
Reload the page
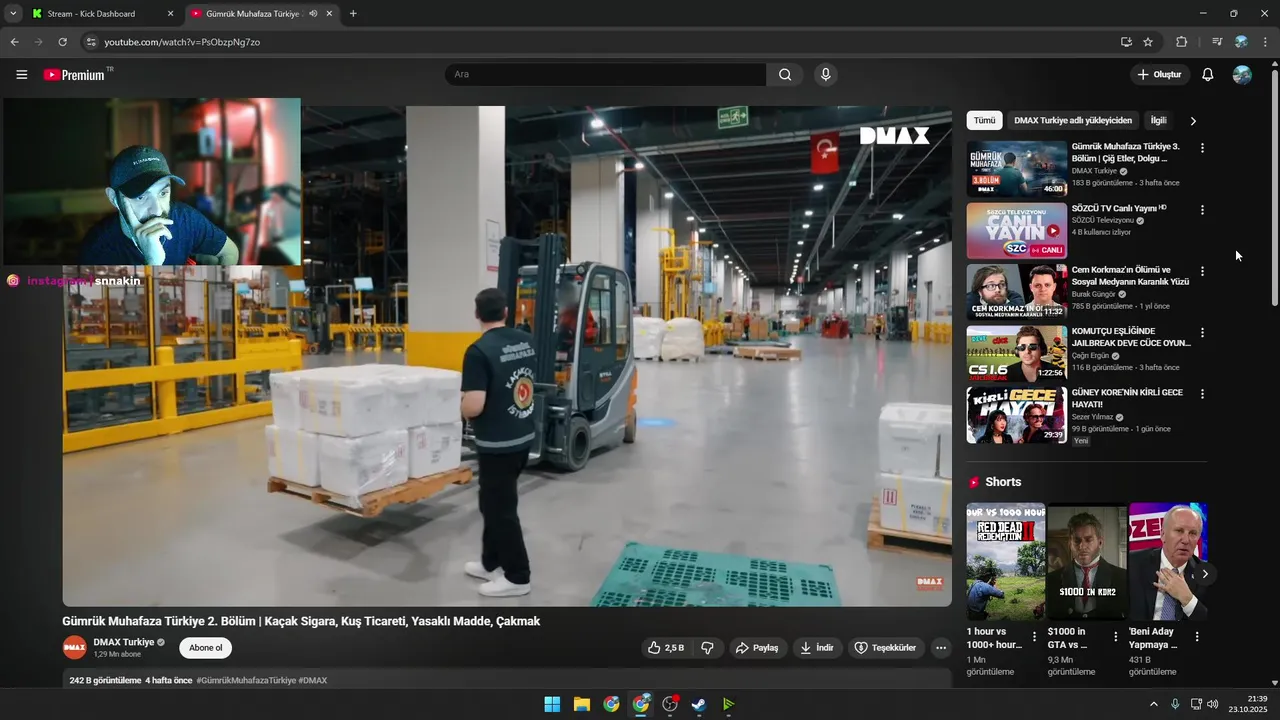tap(62, 42)
